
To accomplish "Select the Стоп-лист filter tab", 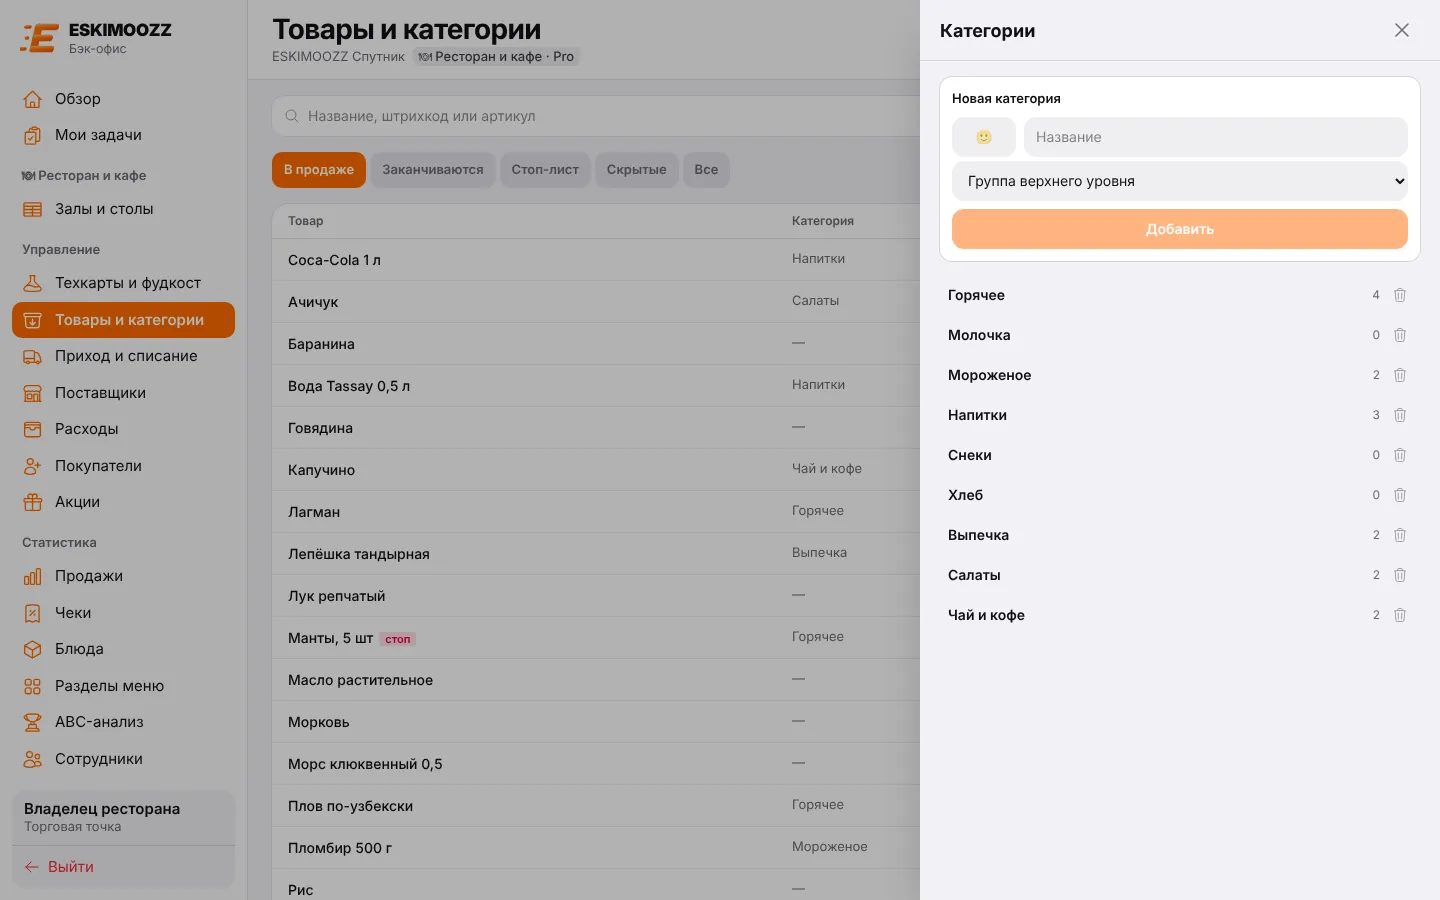I will point(545,170).
